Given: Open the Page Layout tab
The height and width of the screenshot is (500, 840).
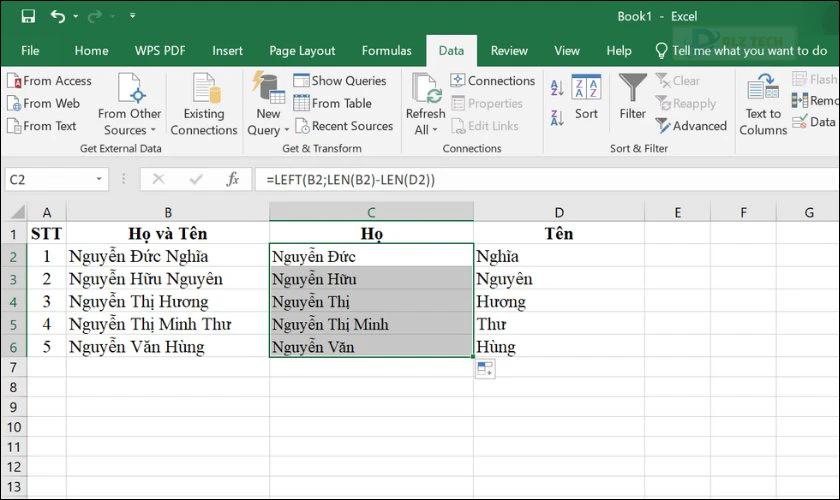Looking at the screenshot, I should coord(302,51).
